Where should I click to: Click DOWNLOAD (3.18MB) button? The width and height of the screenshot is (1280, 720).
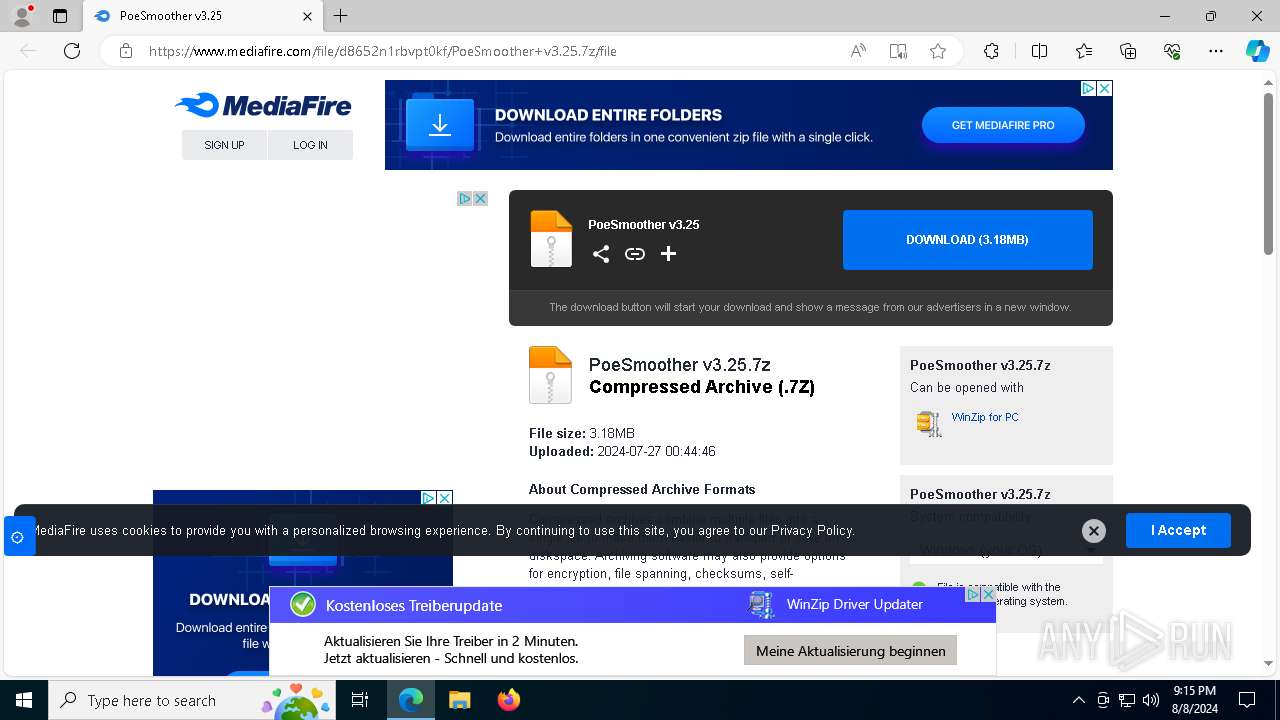tap(967, 240)
